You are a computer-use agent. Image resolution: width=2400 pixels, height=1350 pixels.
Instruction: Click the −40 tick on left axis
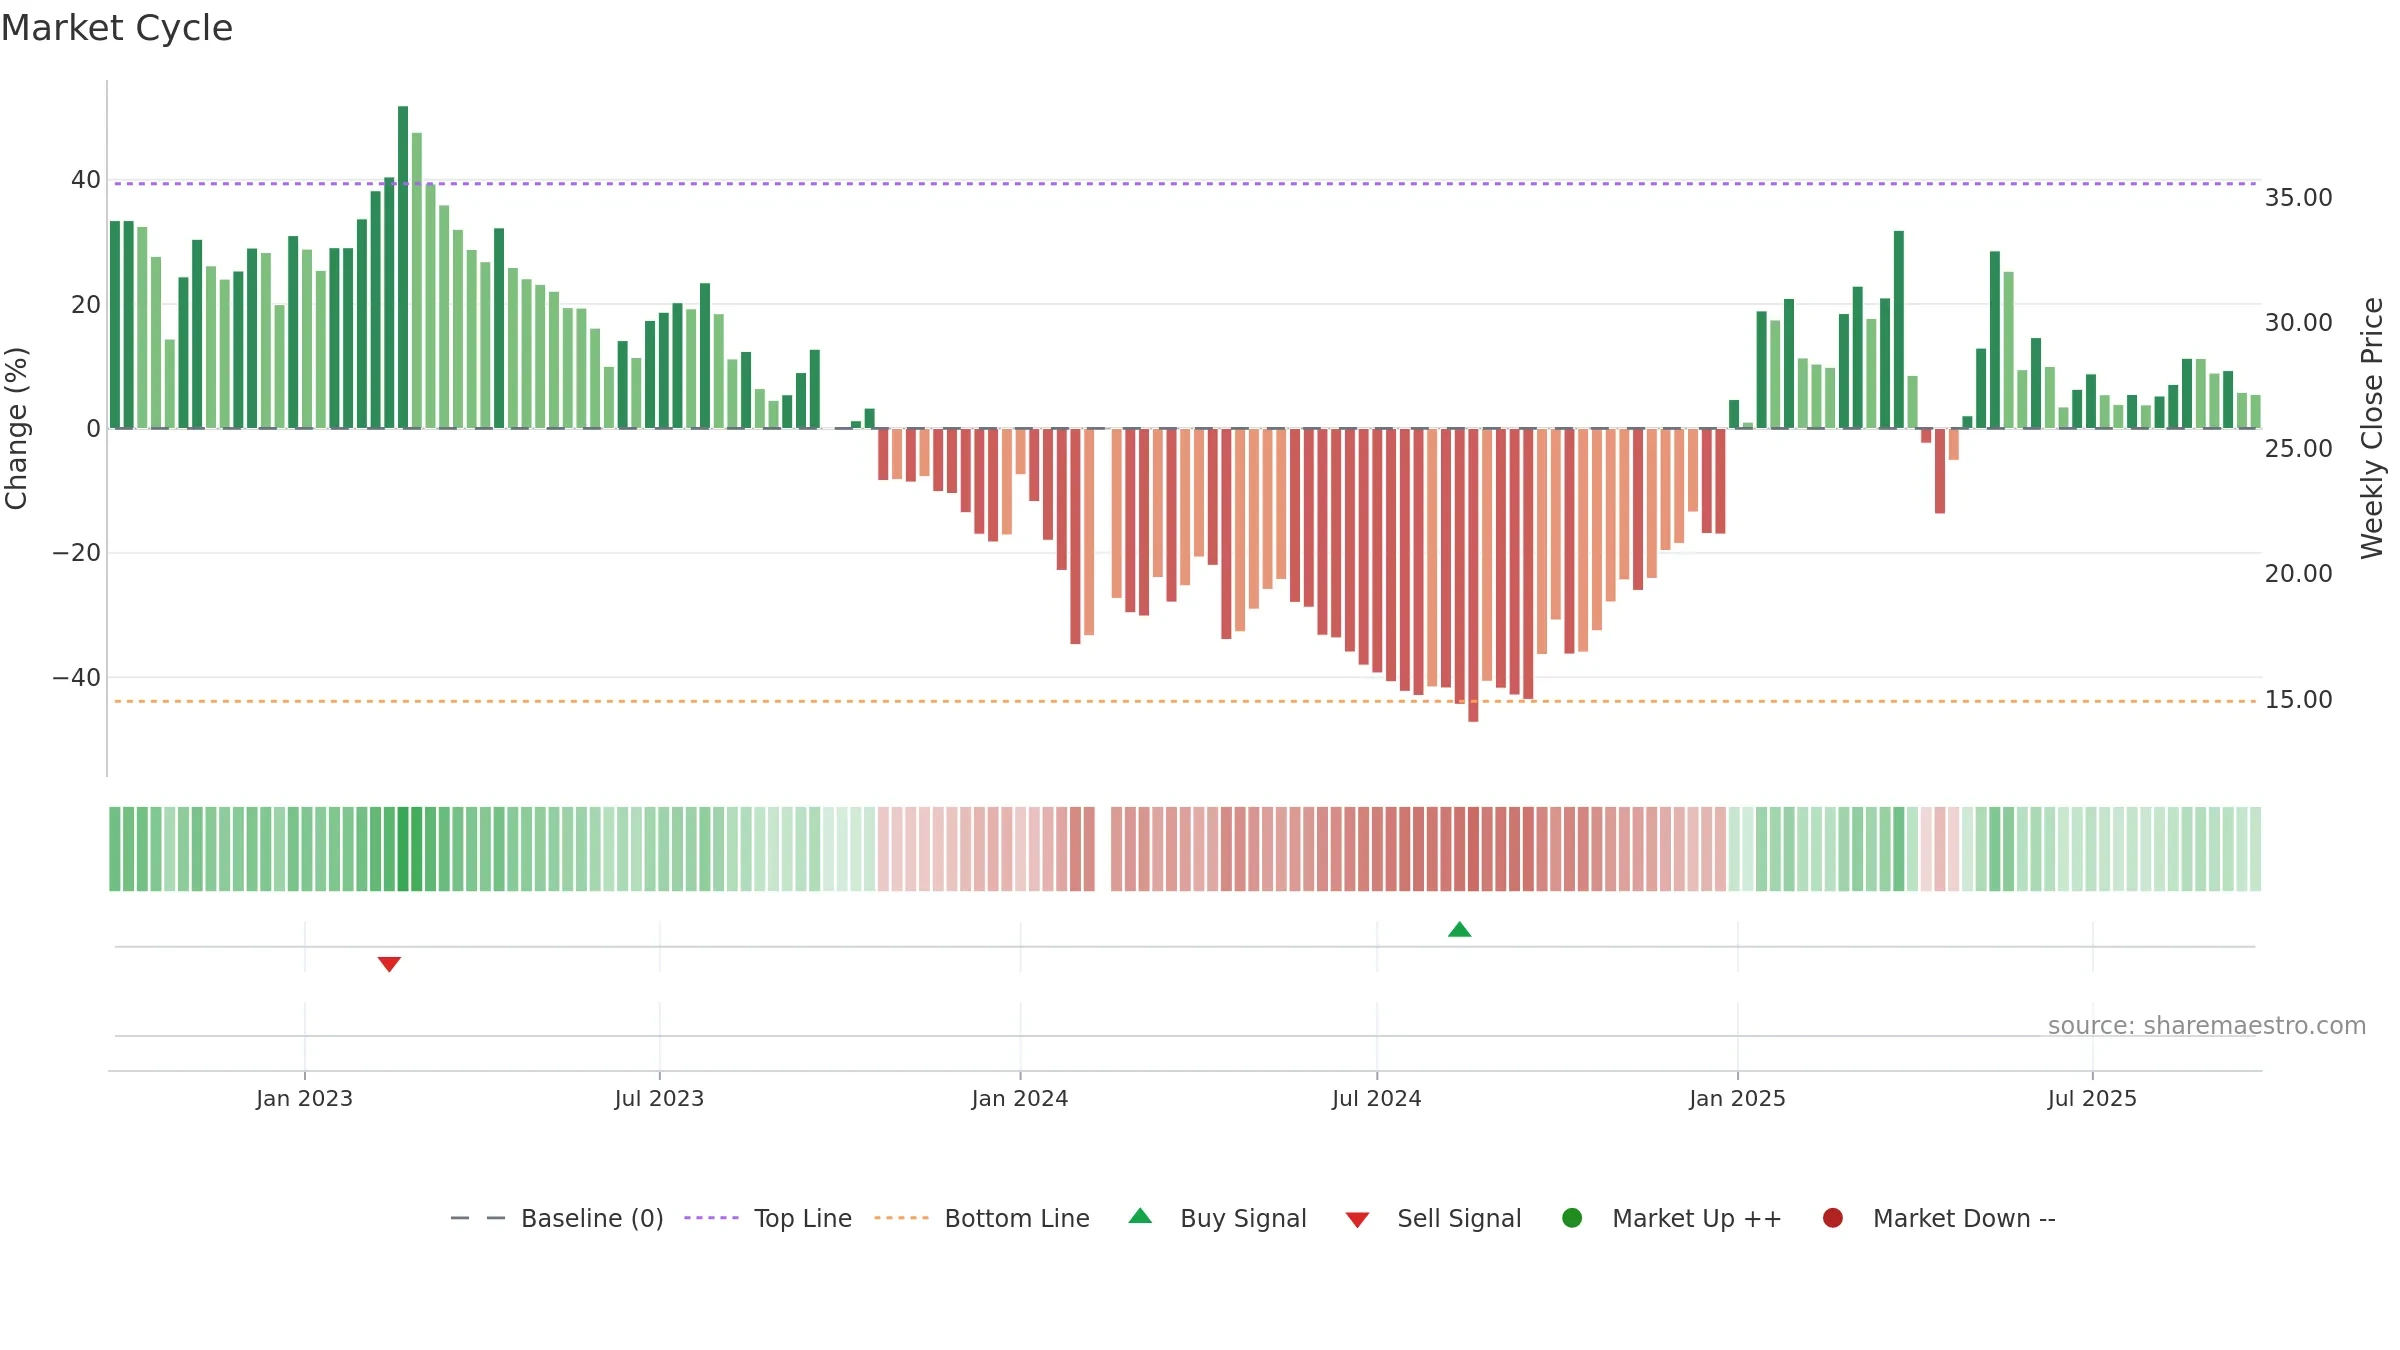pyautogui.click(x=77, y=677)
